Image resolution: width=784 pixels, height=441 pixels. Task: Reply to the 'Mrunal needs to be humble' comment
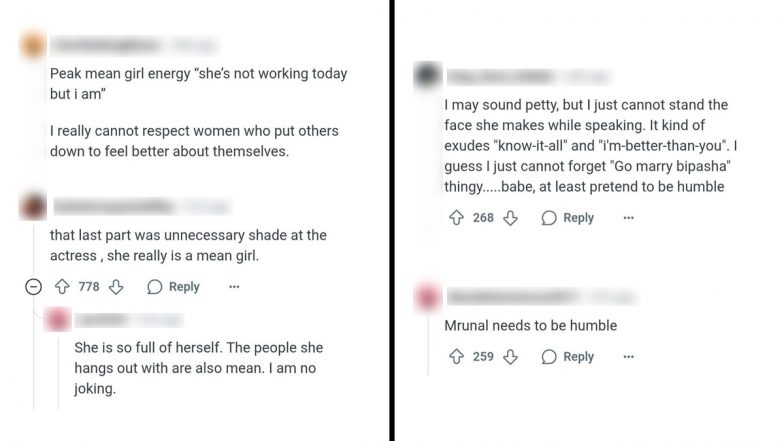pos(568,356)
